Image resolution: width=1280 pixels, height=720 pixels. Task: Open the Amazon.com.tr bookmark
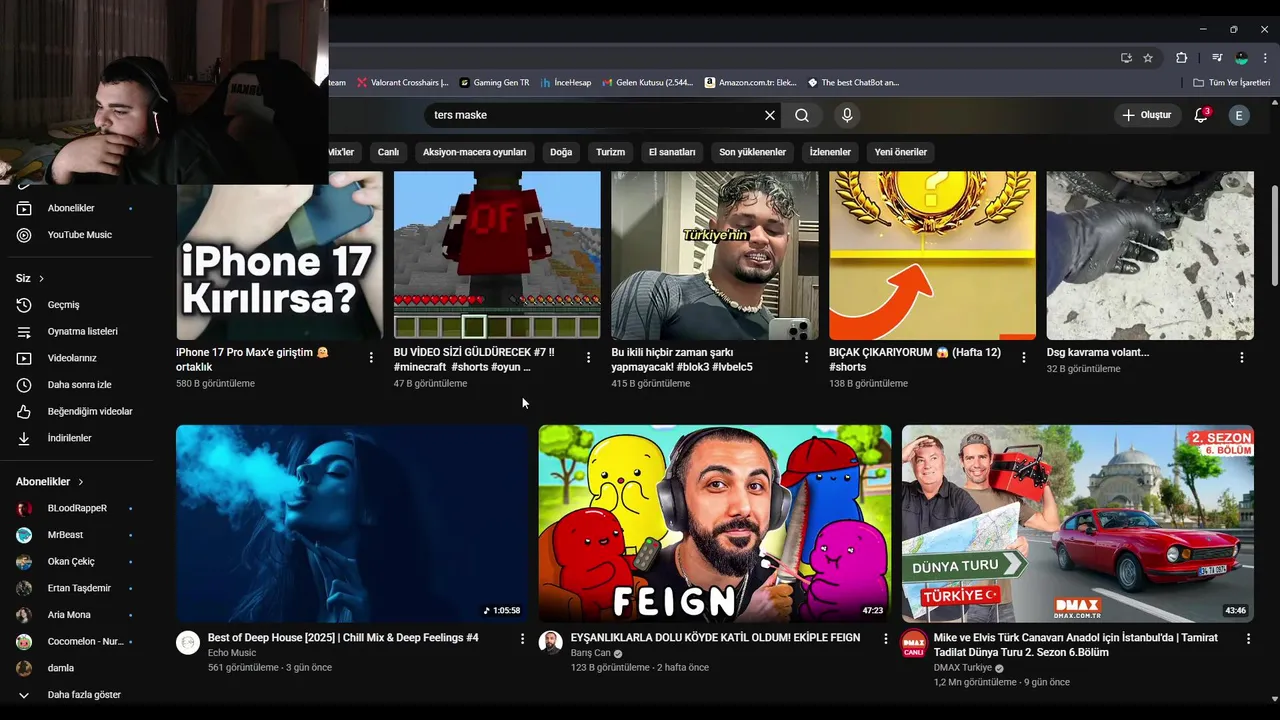(750, 83)
